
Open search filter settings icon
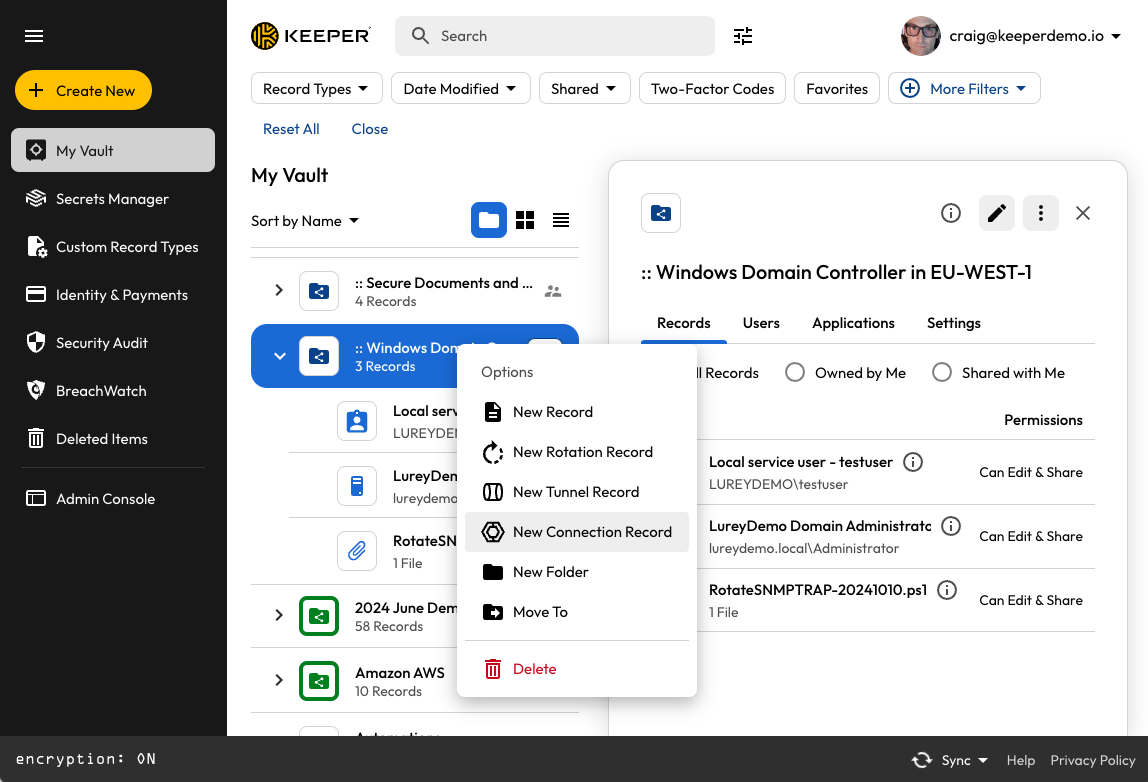743,36
